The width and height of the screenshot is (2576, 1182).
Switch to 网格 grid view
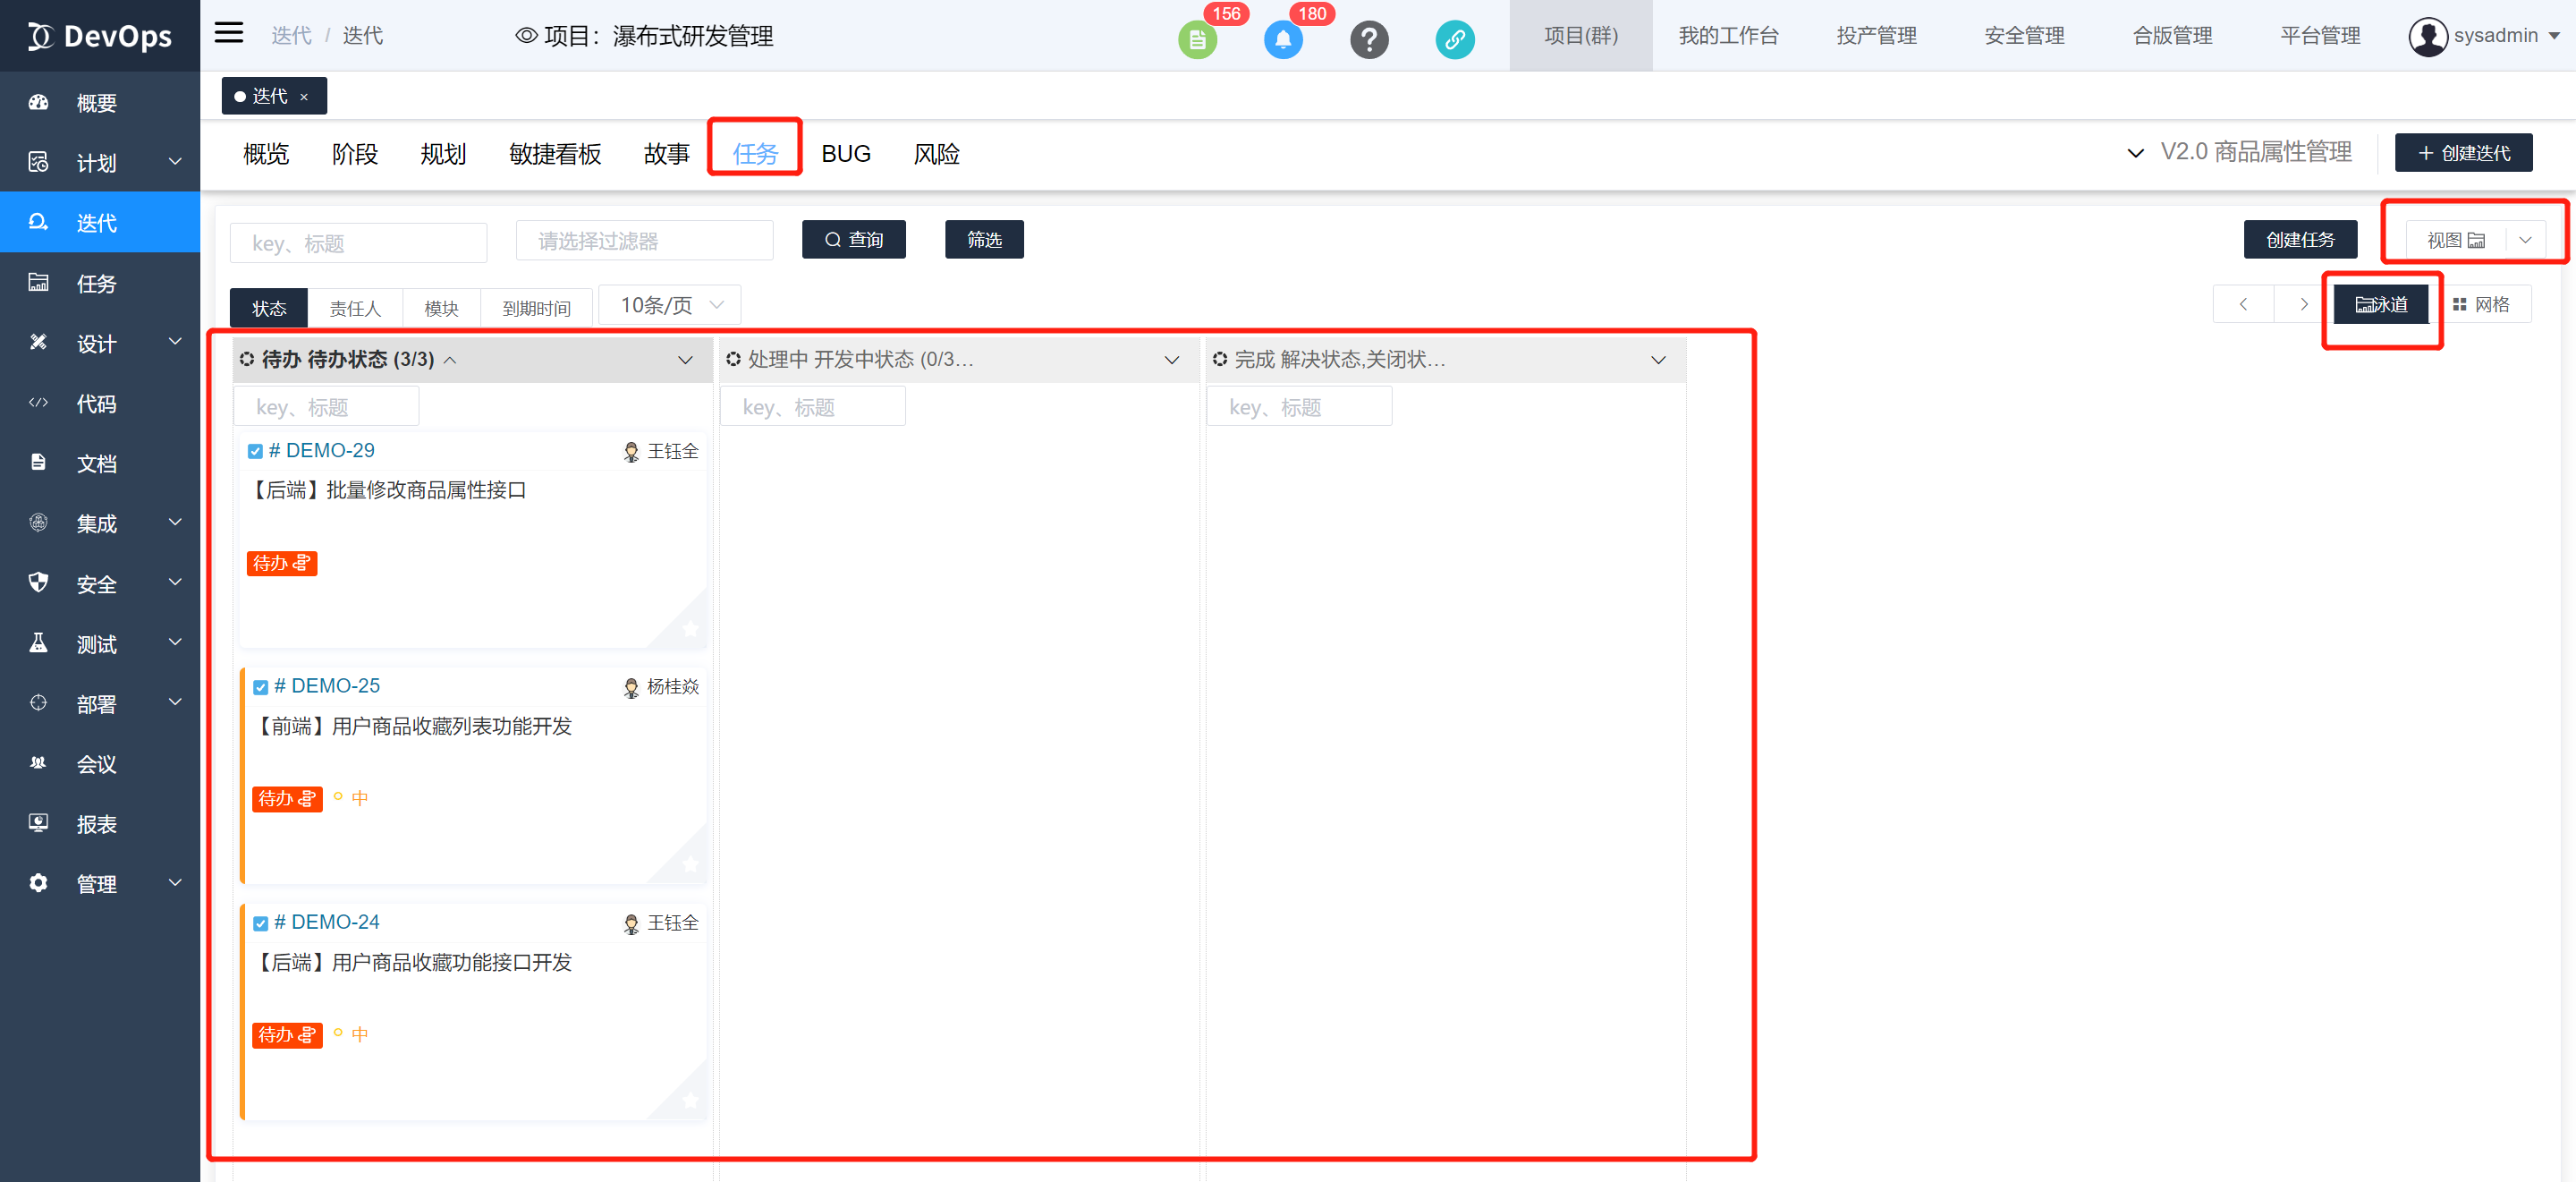2481,305
